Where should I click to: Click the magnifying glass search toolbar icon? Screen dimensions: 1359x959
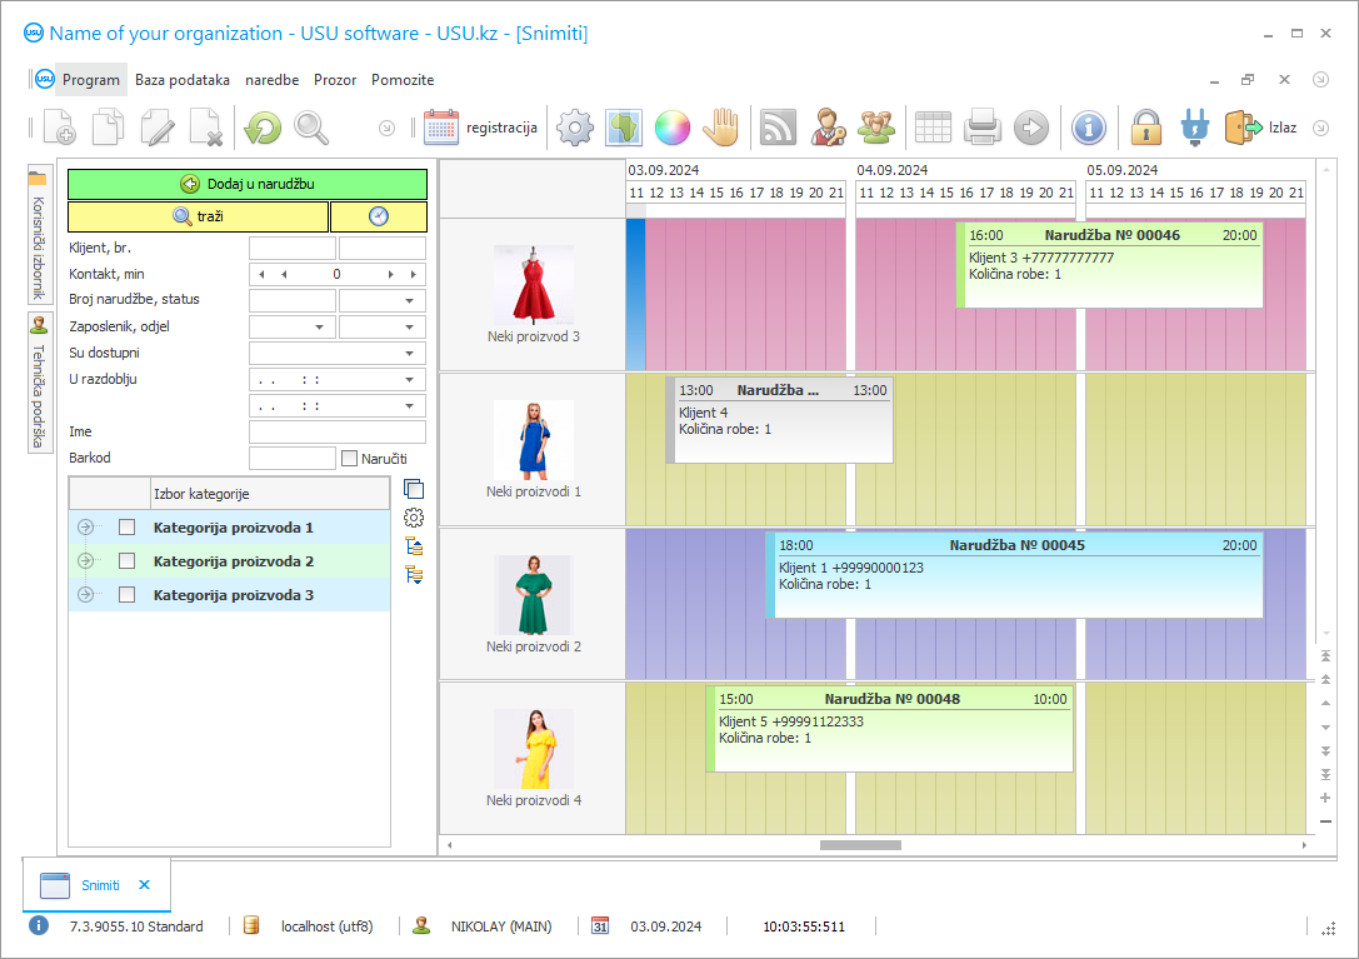[311, 127]
